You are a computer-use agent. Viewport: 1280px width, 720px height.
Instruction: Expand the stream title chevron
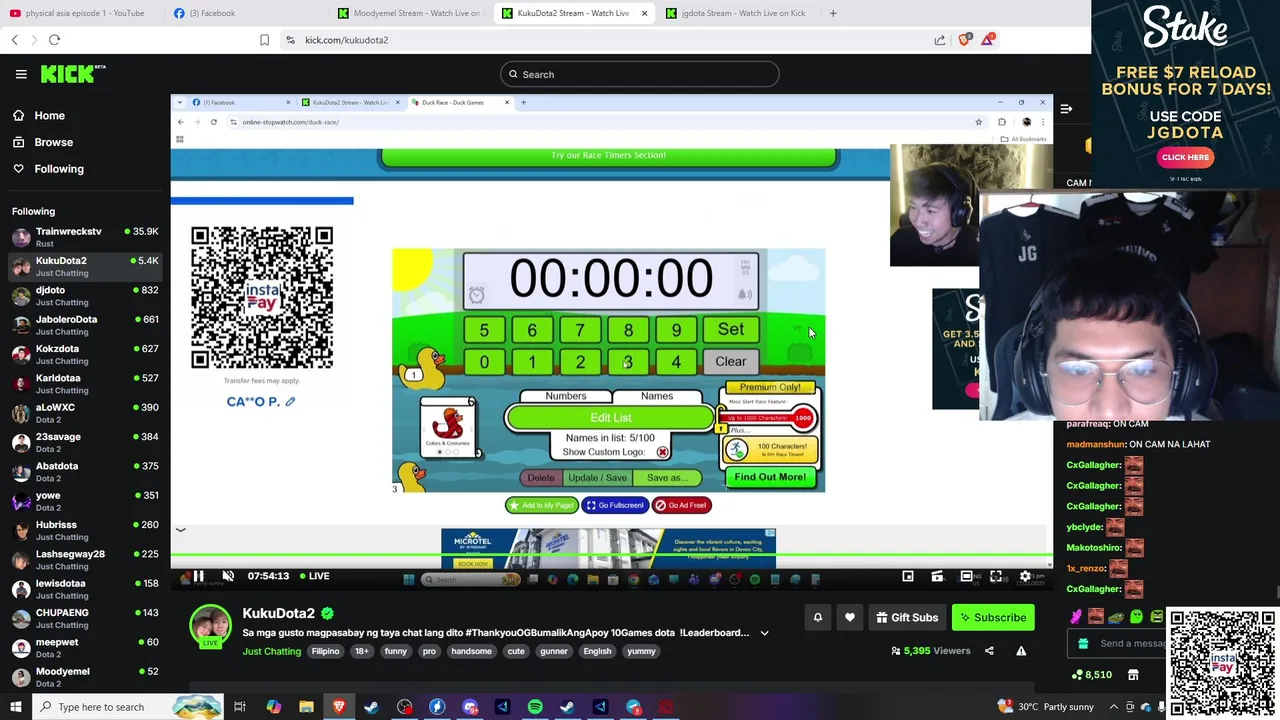[764, 633]
